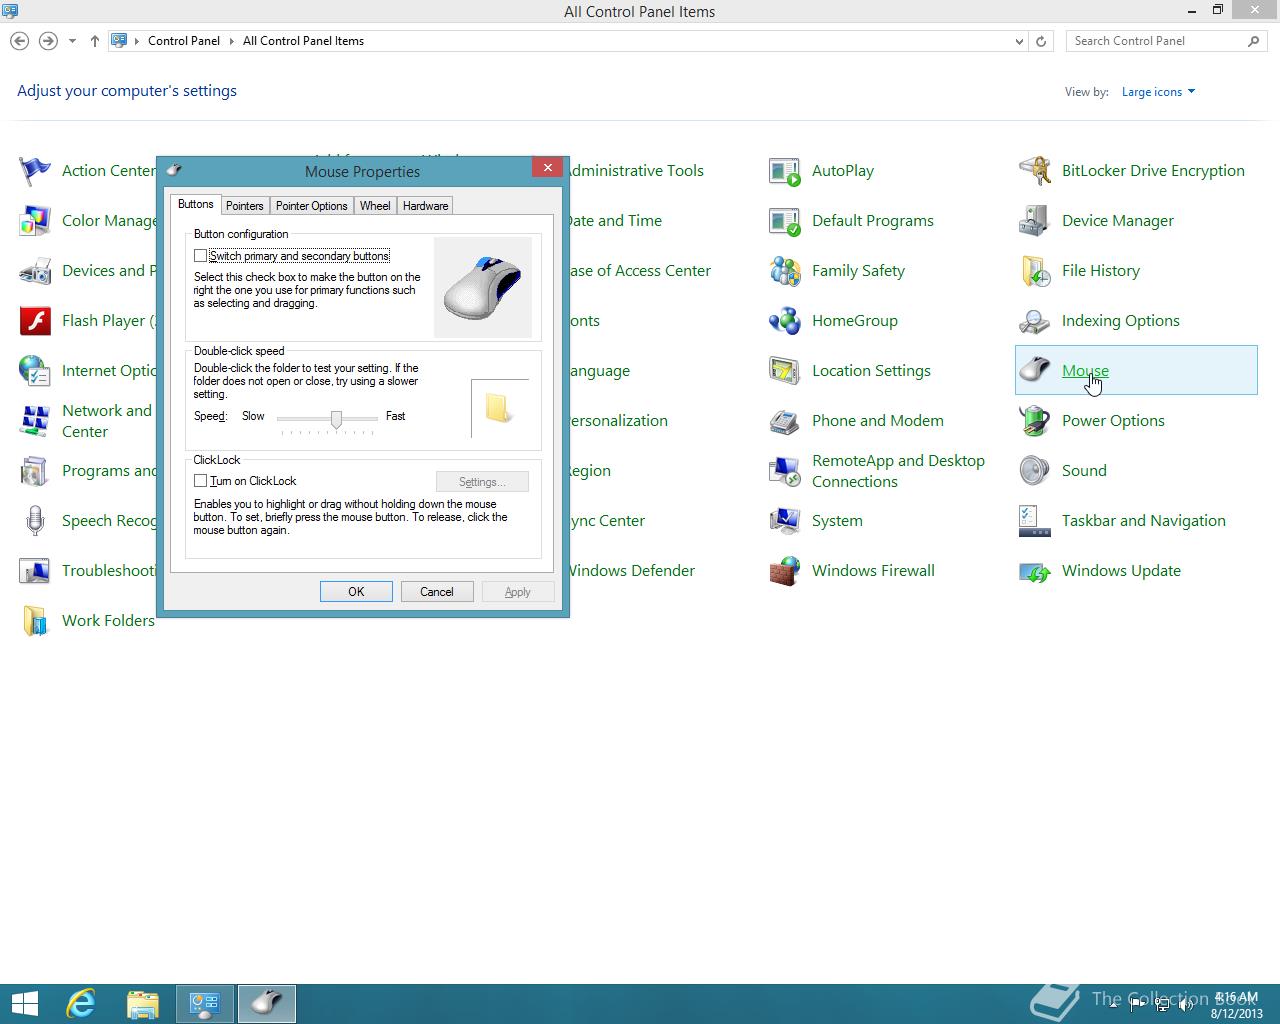Open RemoteApp and Desktop Connections icon
This screenshot has width=1280, height=1024.
(x=785, y=471)
